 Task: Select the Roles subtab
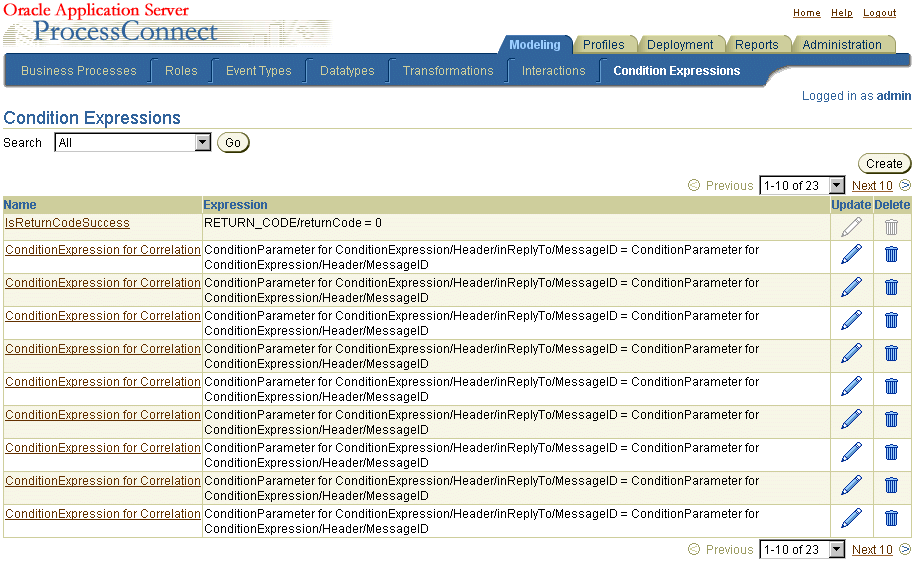[x=181, y=70]
